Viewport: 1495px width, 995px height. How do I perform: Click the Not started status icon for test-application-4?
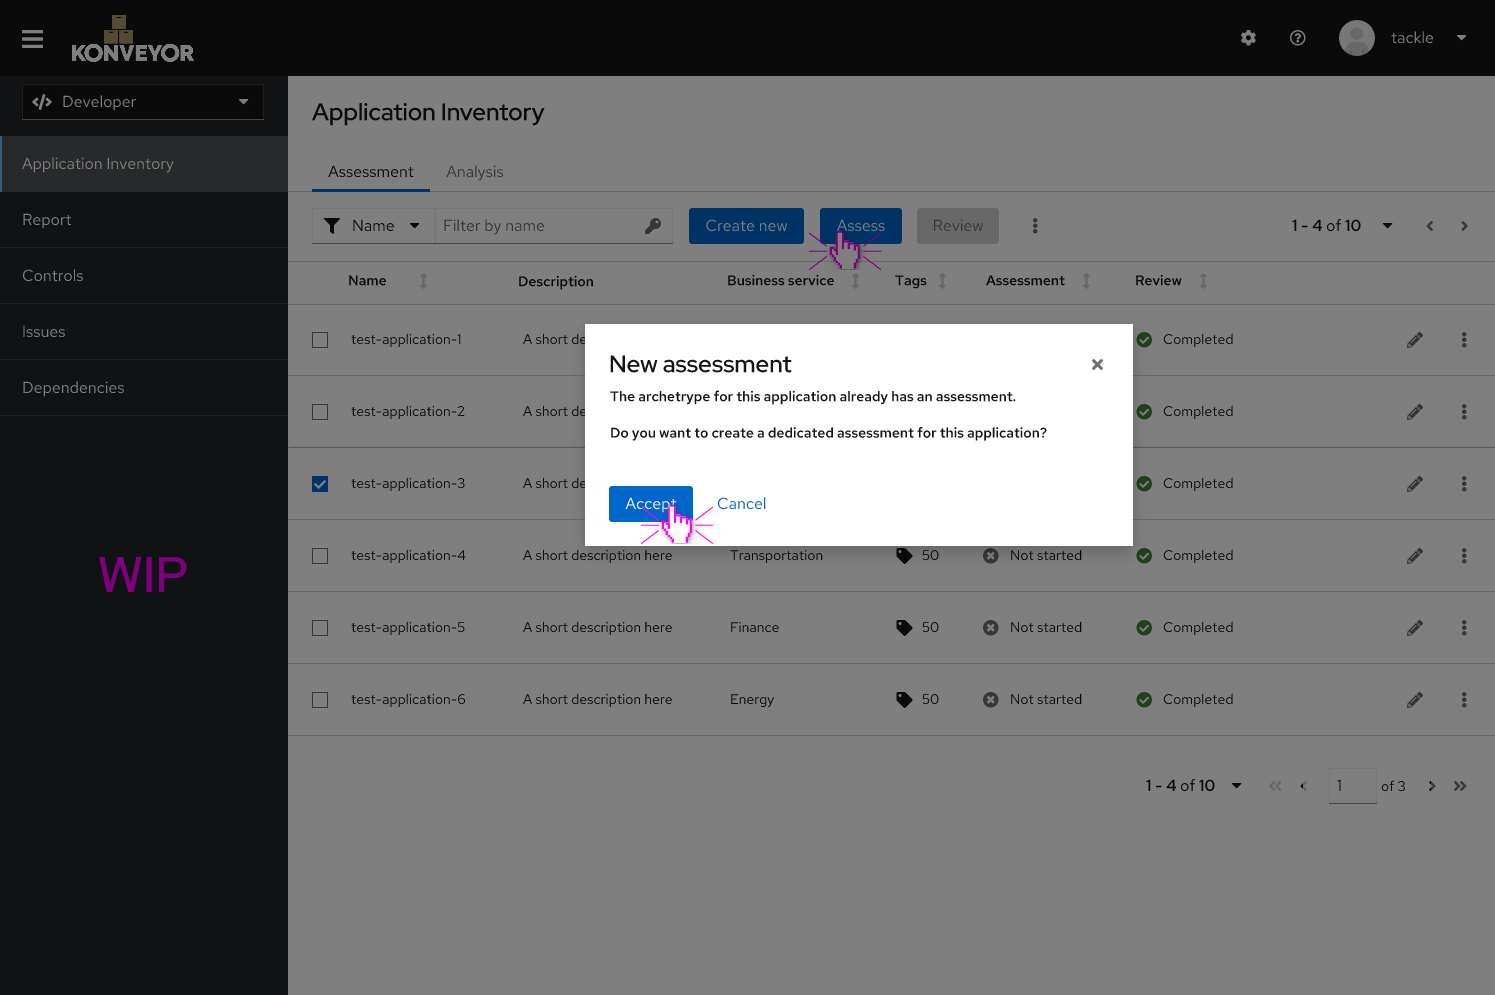(x=990, y=555)
